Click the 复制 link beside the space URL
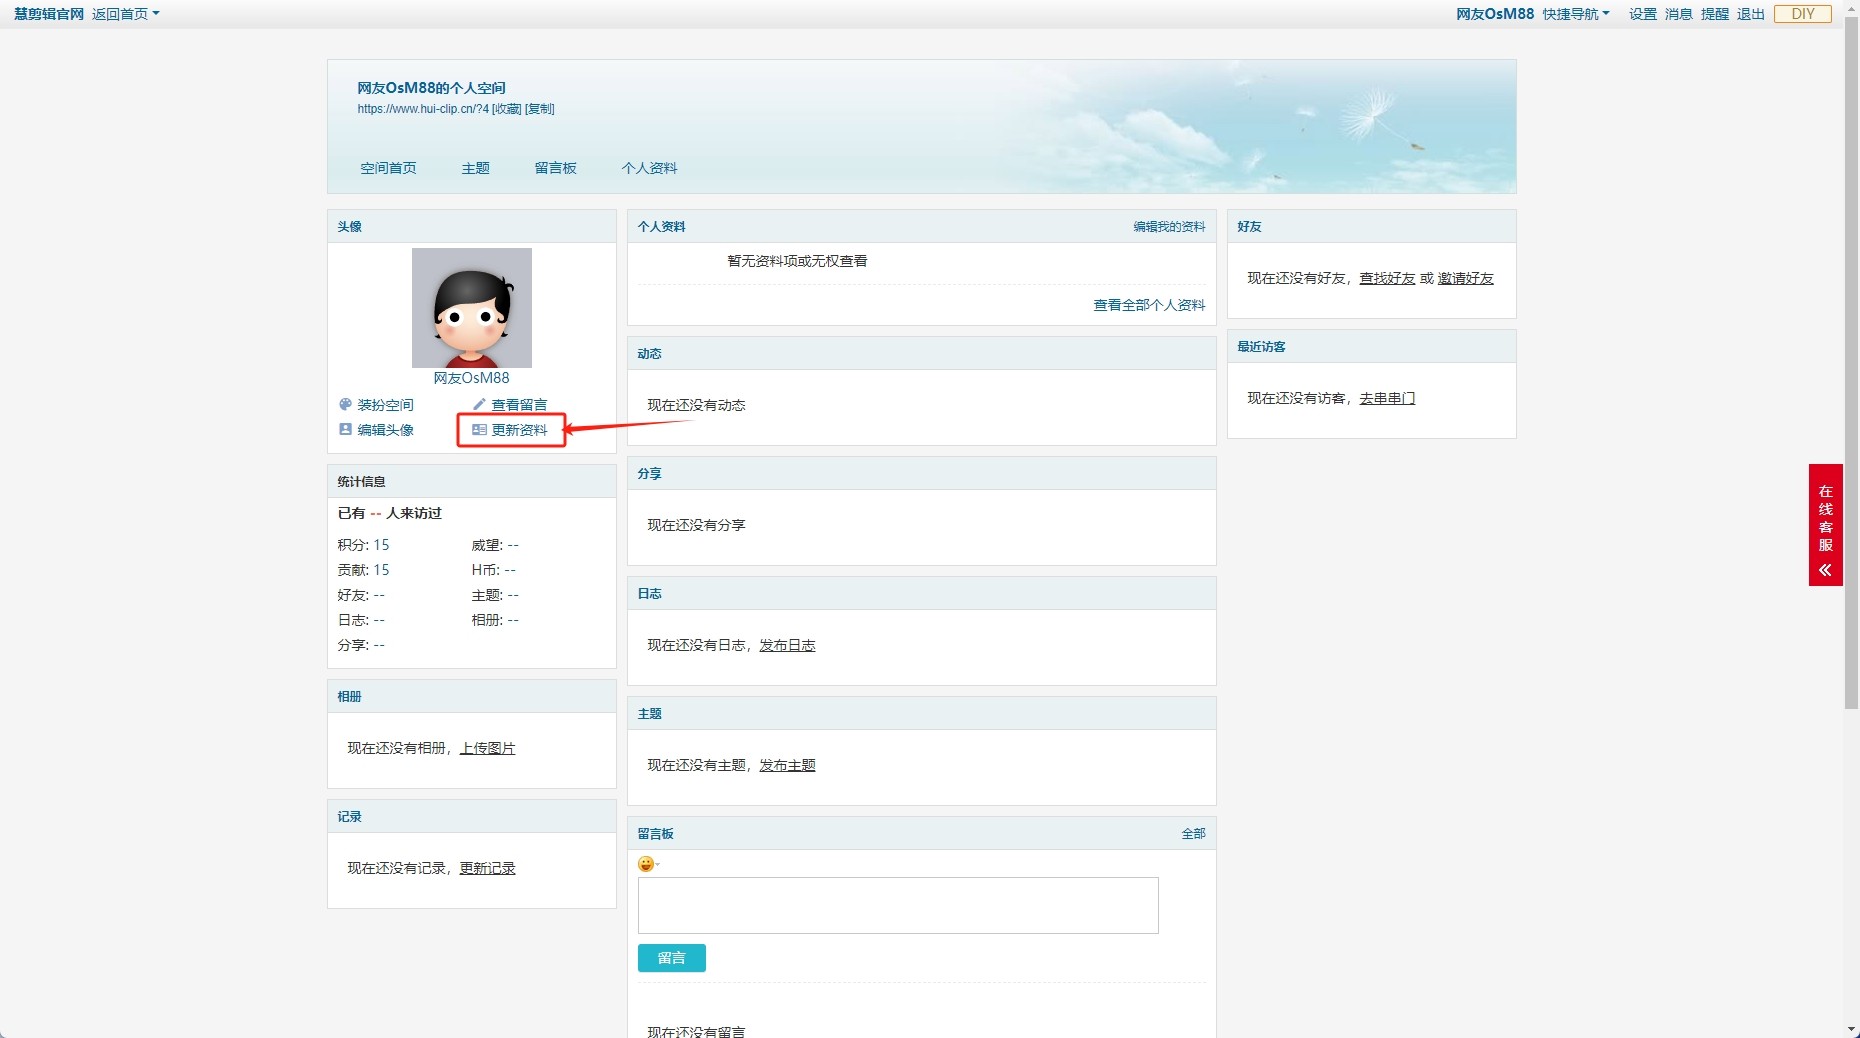 [540, 109]
